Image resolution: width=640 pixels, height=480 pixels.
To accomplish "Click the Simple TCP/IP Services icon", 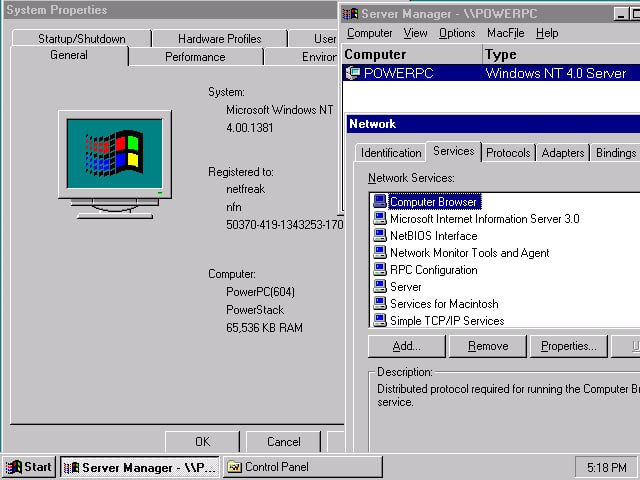I will (x=380, y=320).
